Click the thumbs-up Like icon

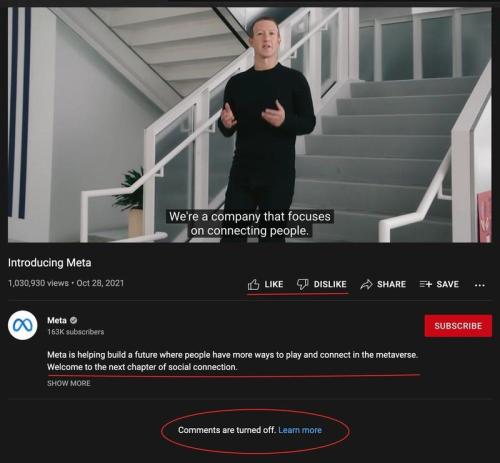[253, 284]
